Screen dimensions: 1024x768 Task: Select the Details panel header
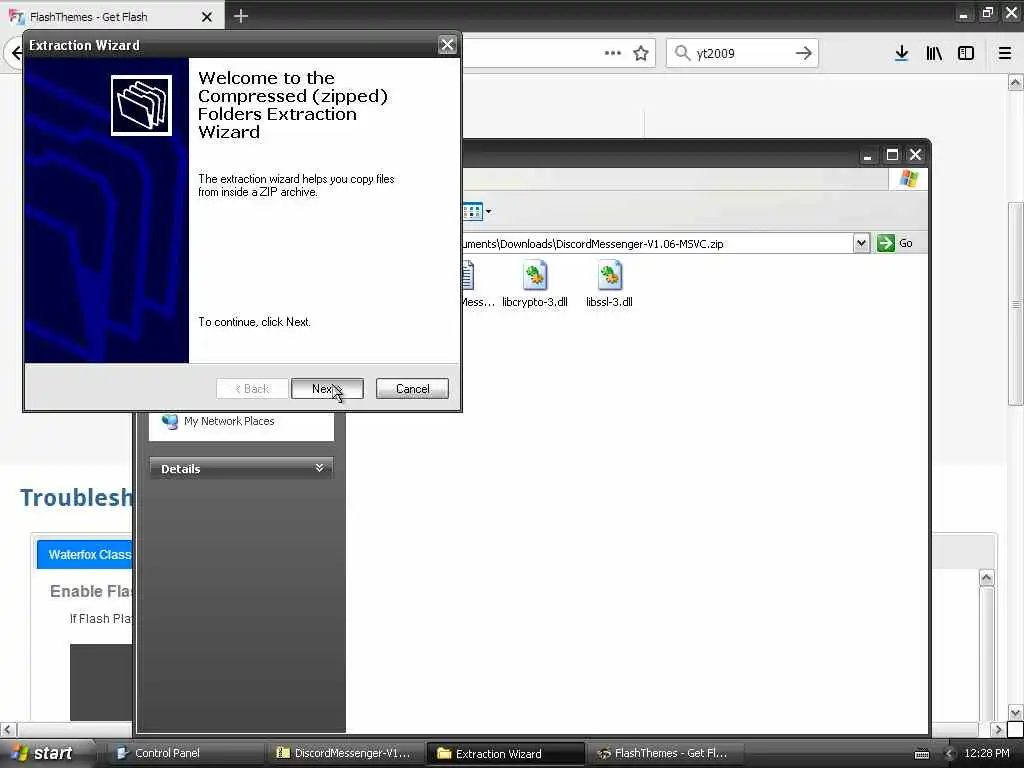(241, 468)
